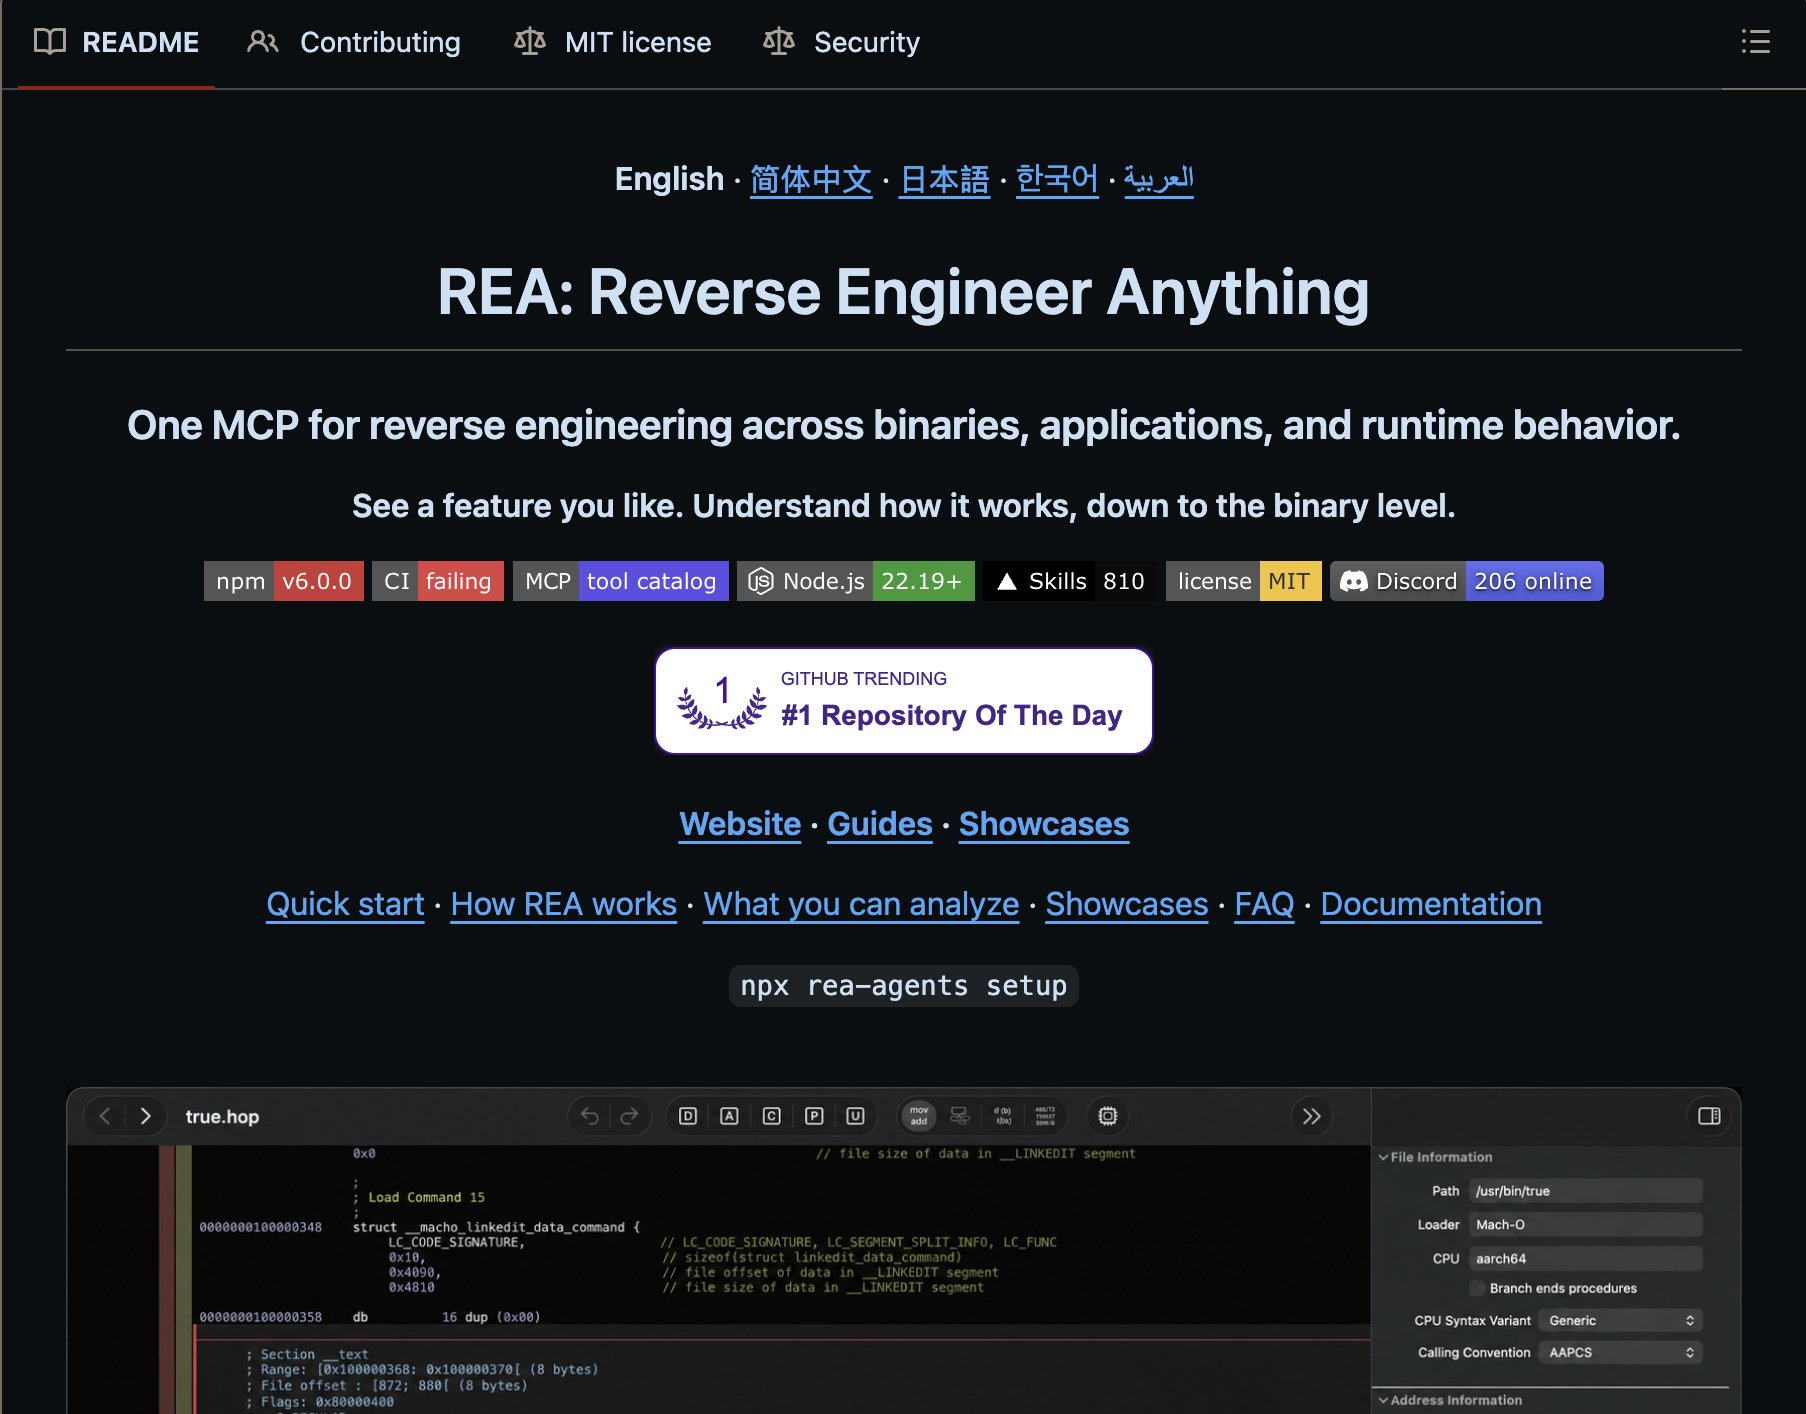Open the CPU Syntax Variant dropdown

[x=1620, y=1320]
